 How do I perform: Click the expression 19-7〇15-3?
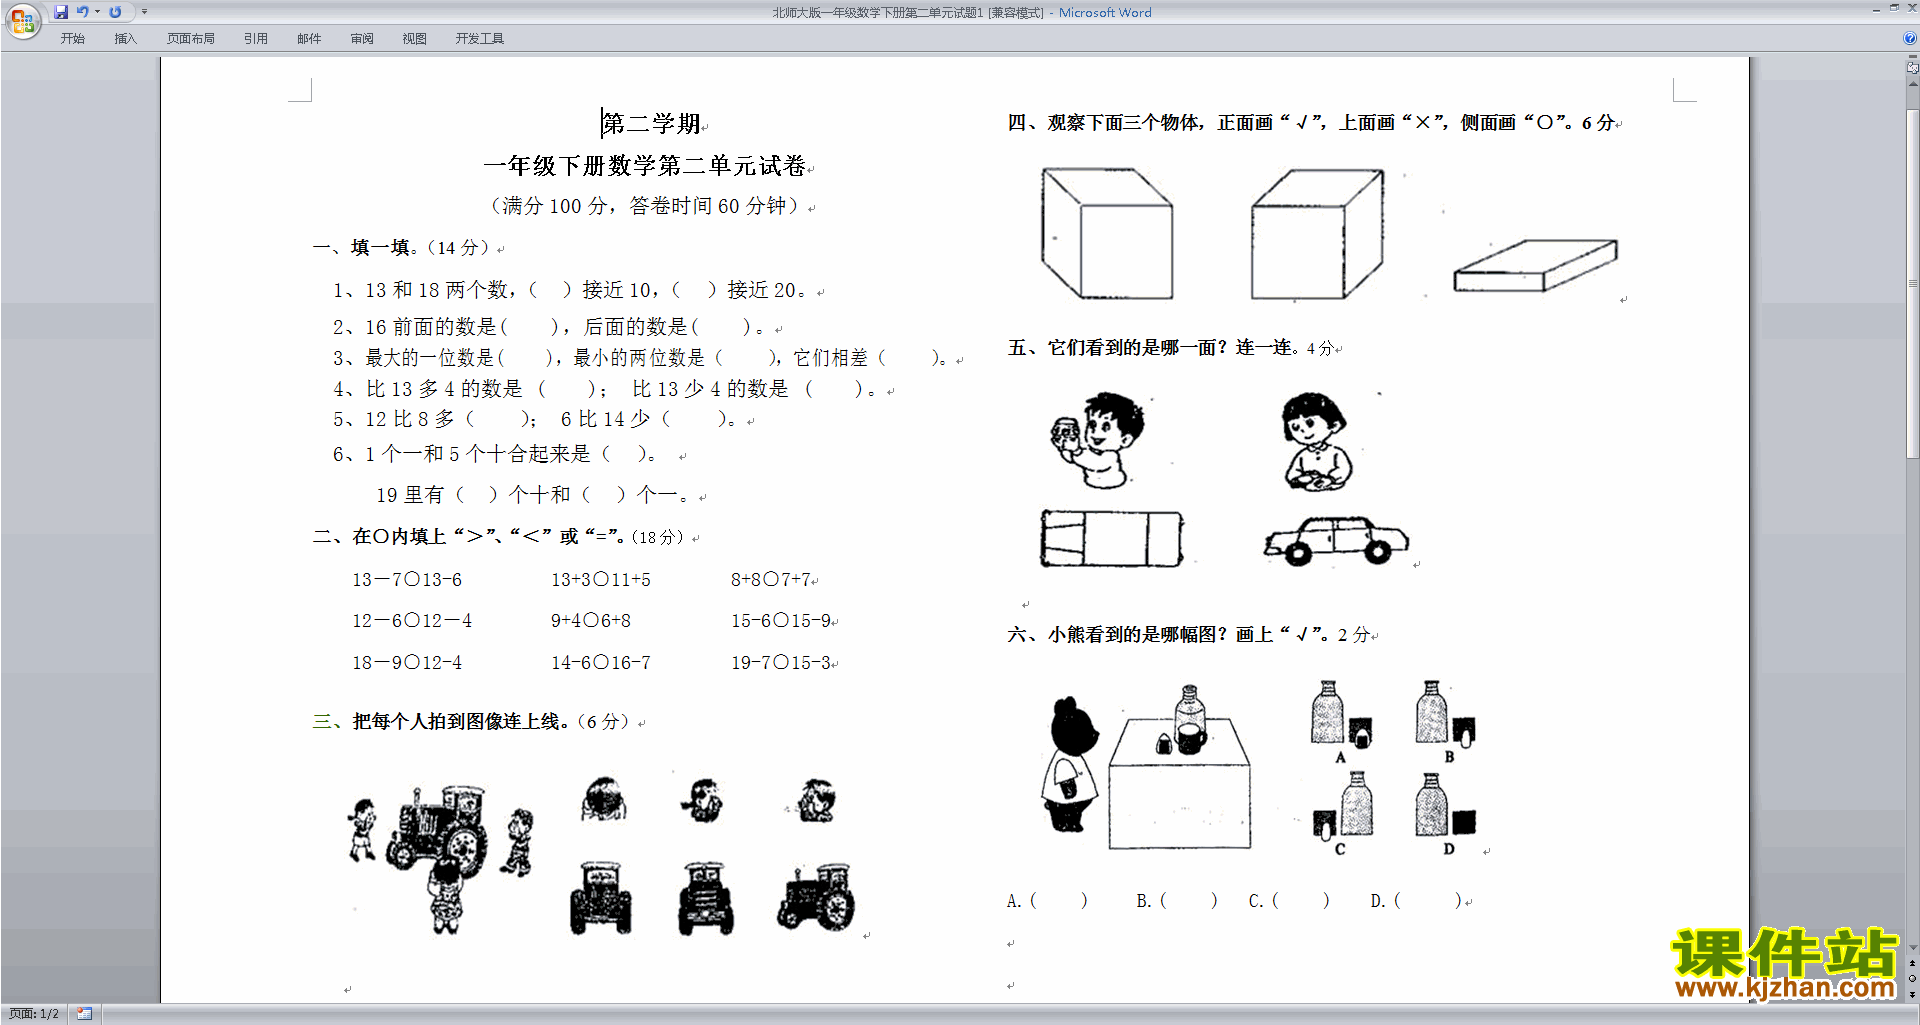click(x=781, y=663)
